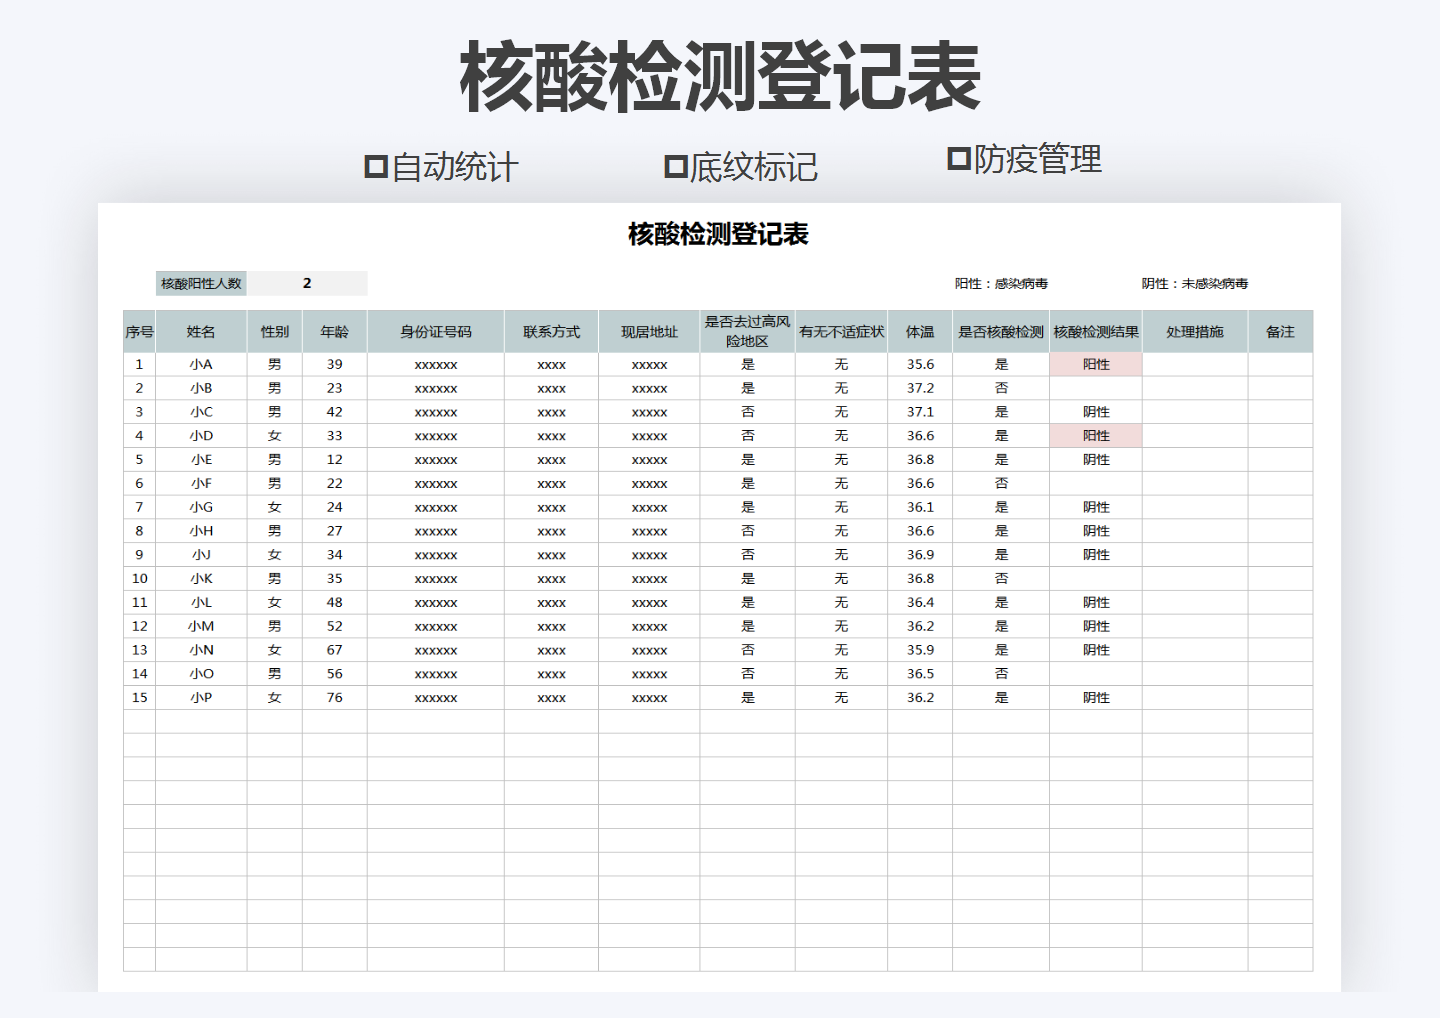This screenshot has height=1018, width=1440.
Task: Select the 体温 column header
Action: point(920,331)
